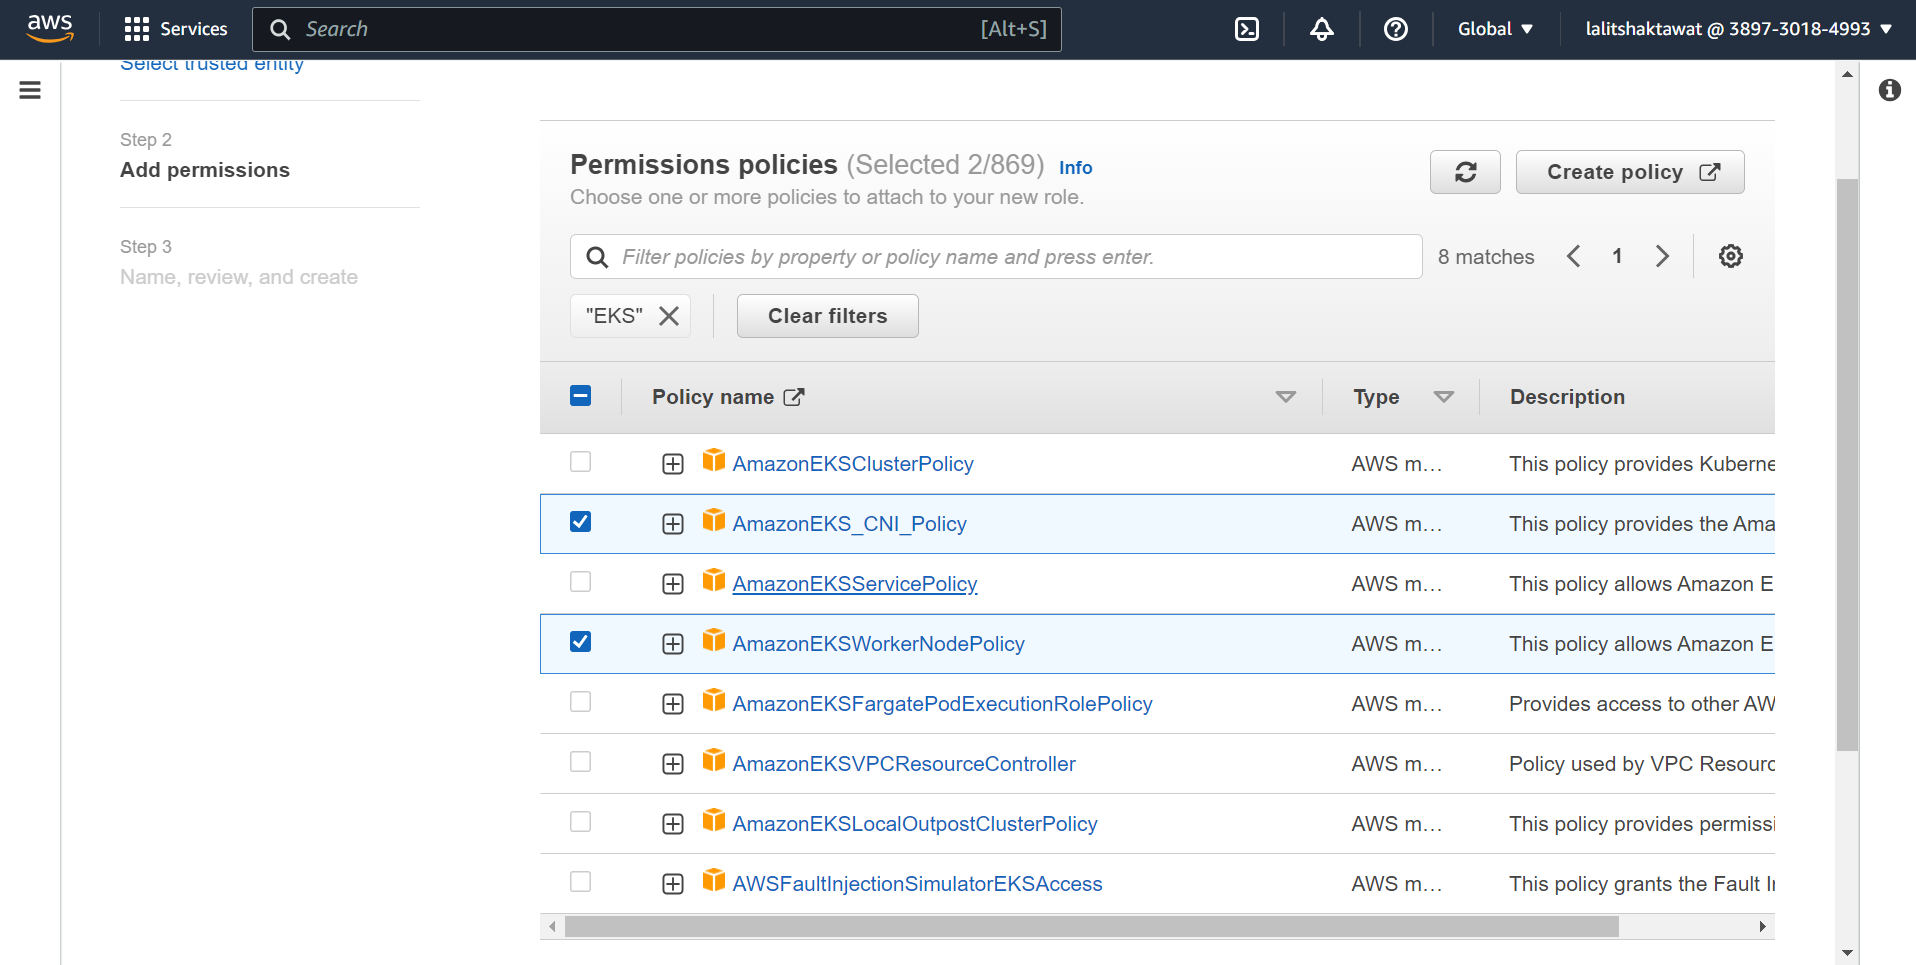Check the AWSFaultInjectionSimulatorEKSAccess checkbox
This screenshot has height=965, width=1916.
(580, 882)
